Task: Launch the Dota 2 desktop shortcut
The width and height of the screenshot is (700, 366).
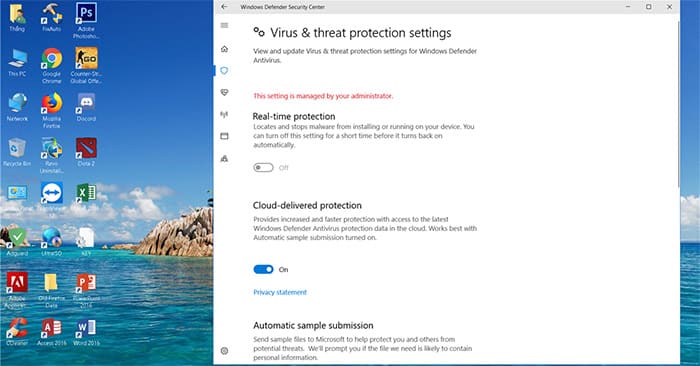Action: [86, 153]
